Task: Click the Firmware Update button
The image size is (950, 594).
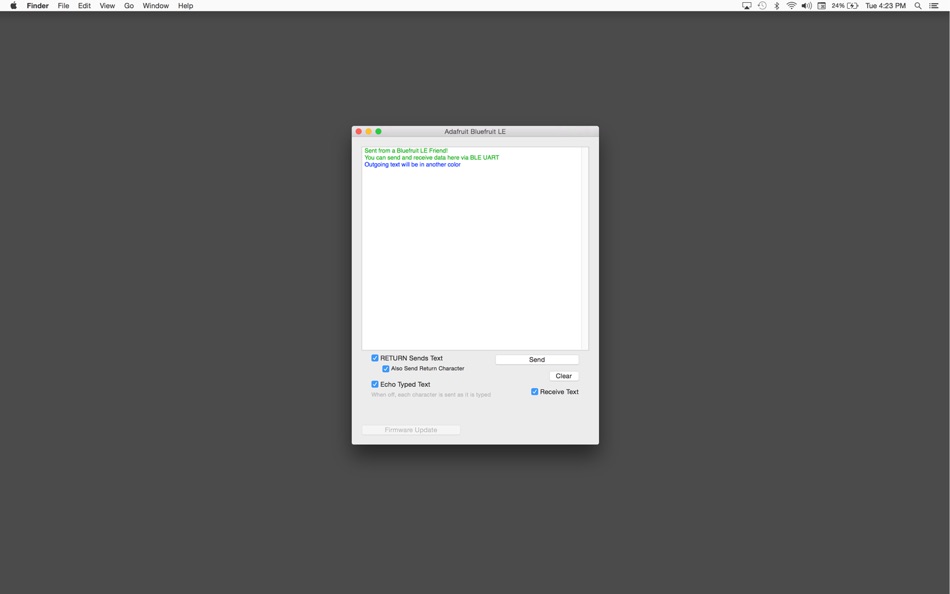Action: point(411,430)
